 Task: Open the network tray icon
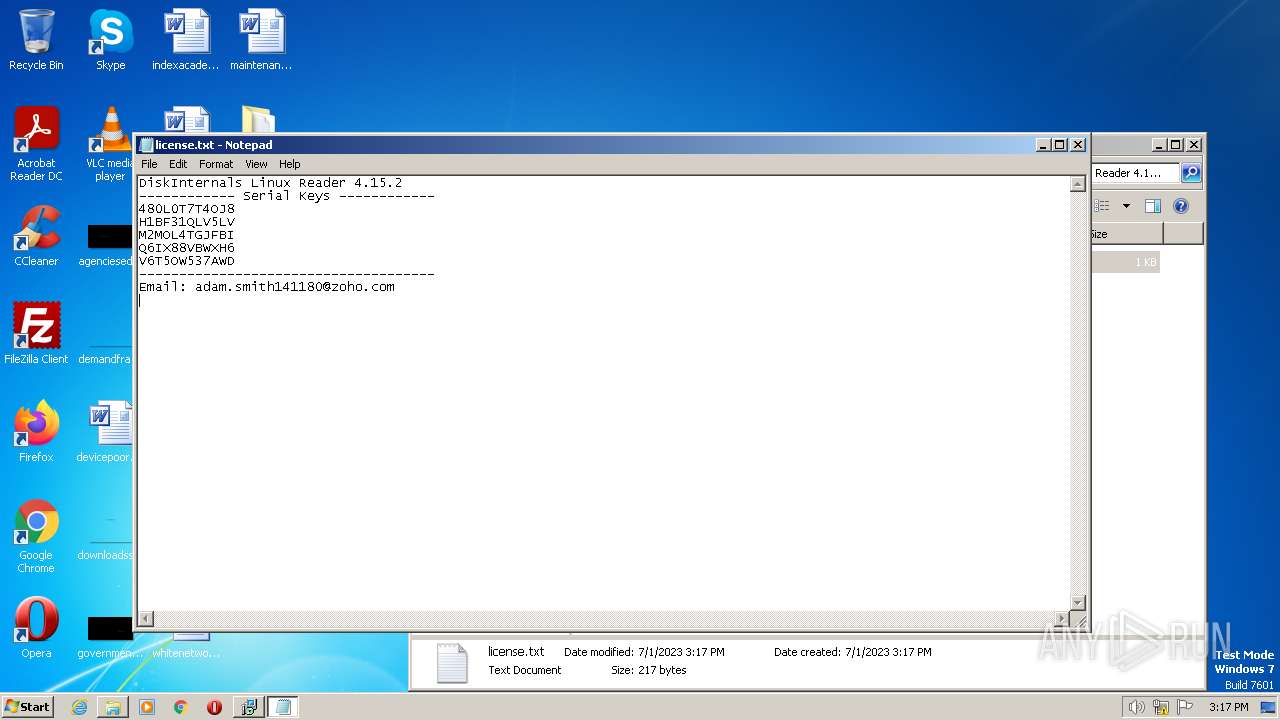coord(1161,707)
